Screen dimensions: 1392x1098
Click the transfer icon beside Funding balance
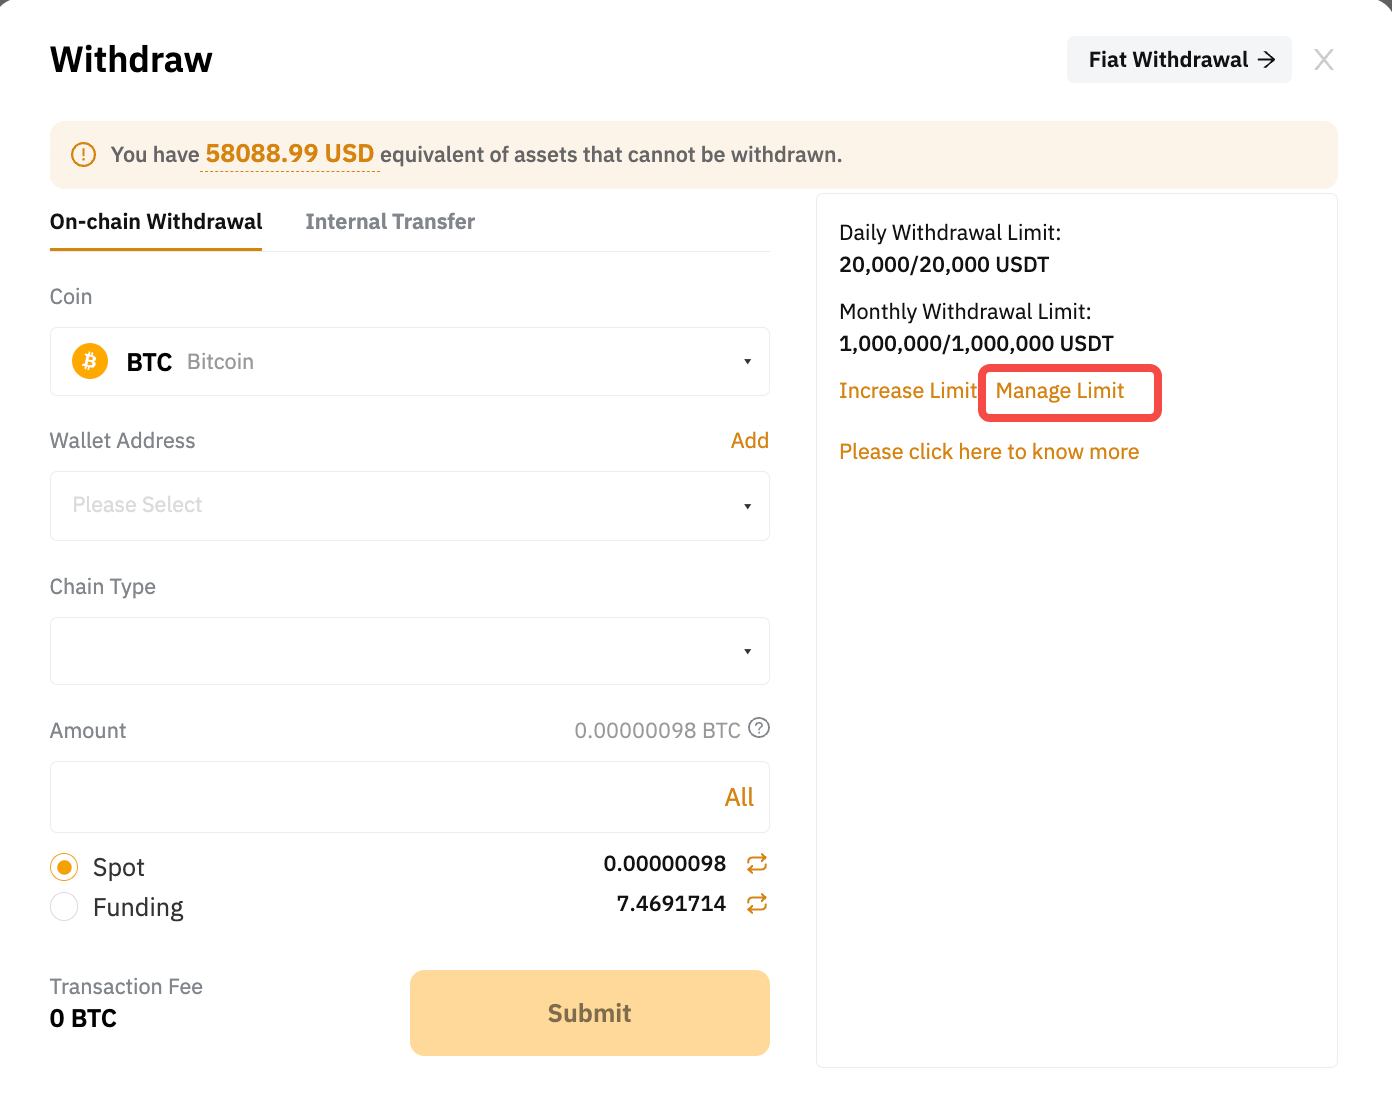757,904
